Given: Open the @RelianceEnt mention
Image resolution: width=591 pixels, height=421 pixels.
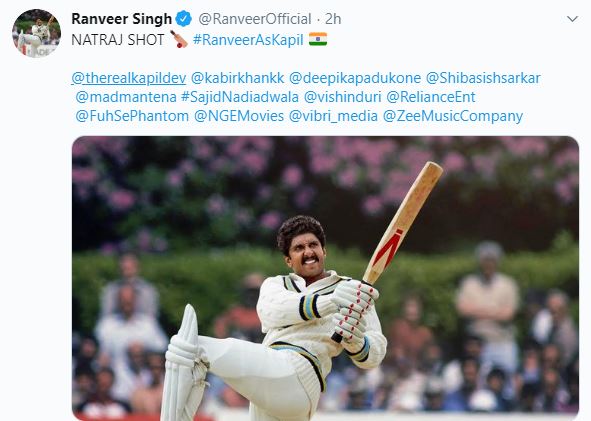Looking at the screenshot, I should (x=430, y=97).
